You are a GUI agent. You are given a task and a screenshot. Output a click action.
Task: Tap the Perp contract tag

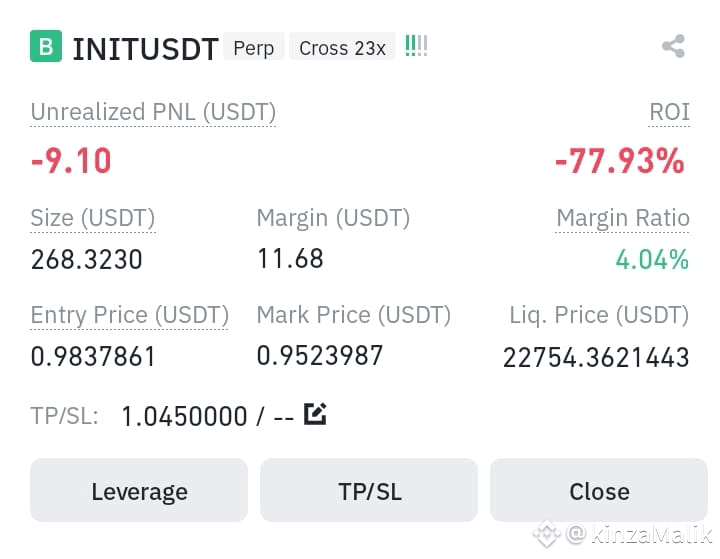(253, 47)
